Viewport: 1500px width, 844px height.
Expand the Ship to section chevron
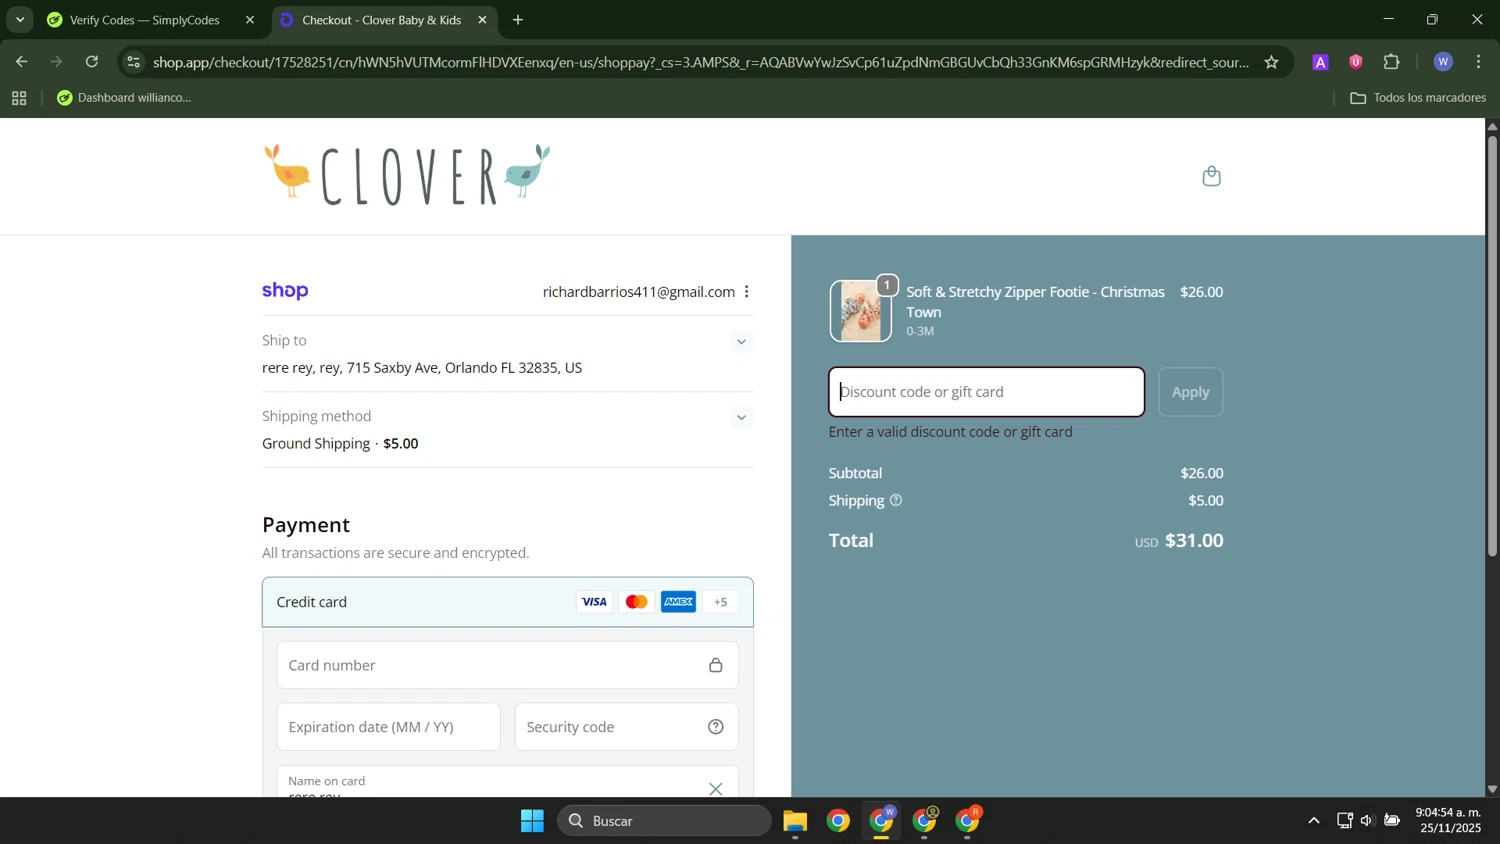[741, 342]
